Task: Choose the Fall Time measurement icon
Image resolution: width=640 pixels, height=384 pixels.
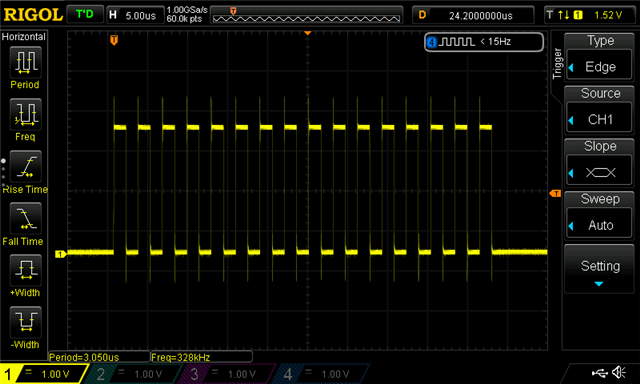Action: click(25, 218)
